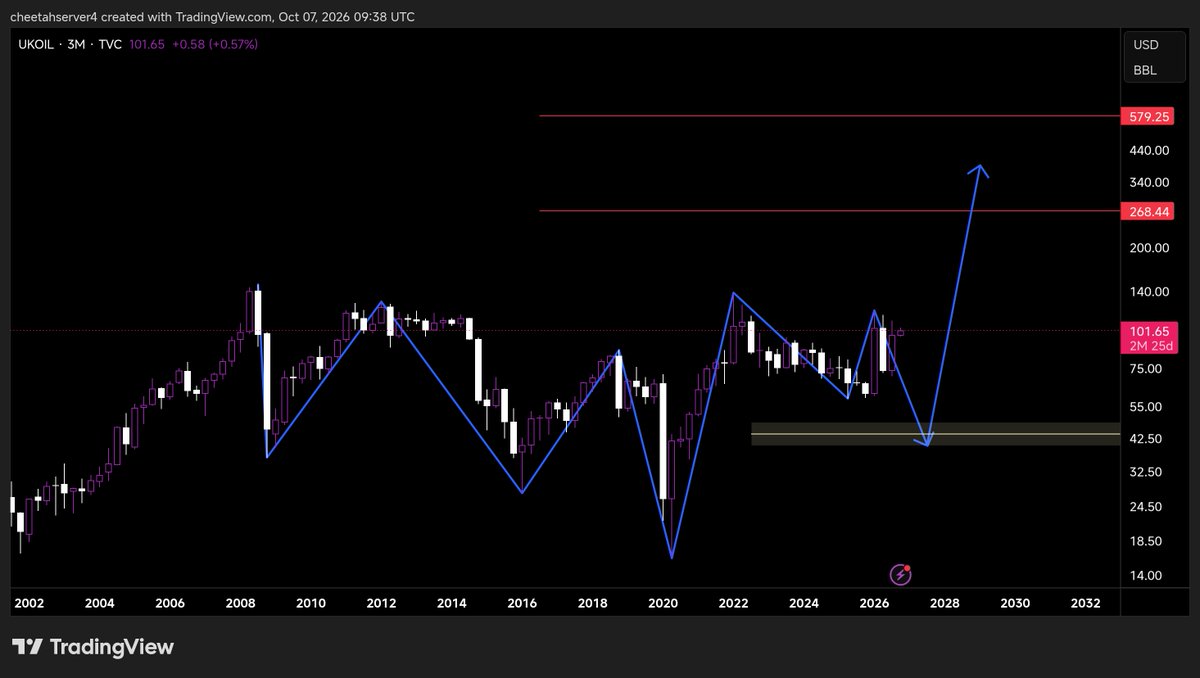Viewport: 1200px width, 678px height.
Task: Click the 2012 label on time axis
Action: [381, 604]
